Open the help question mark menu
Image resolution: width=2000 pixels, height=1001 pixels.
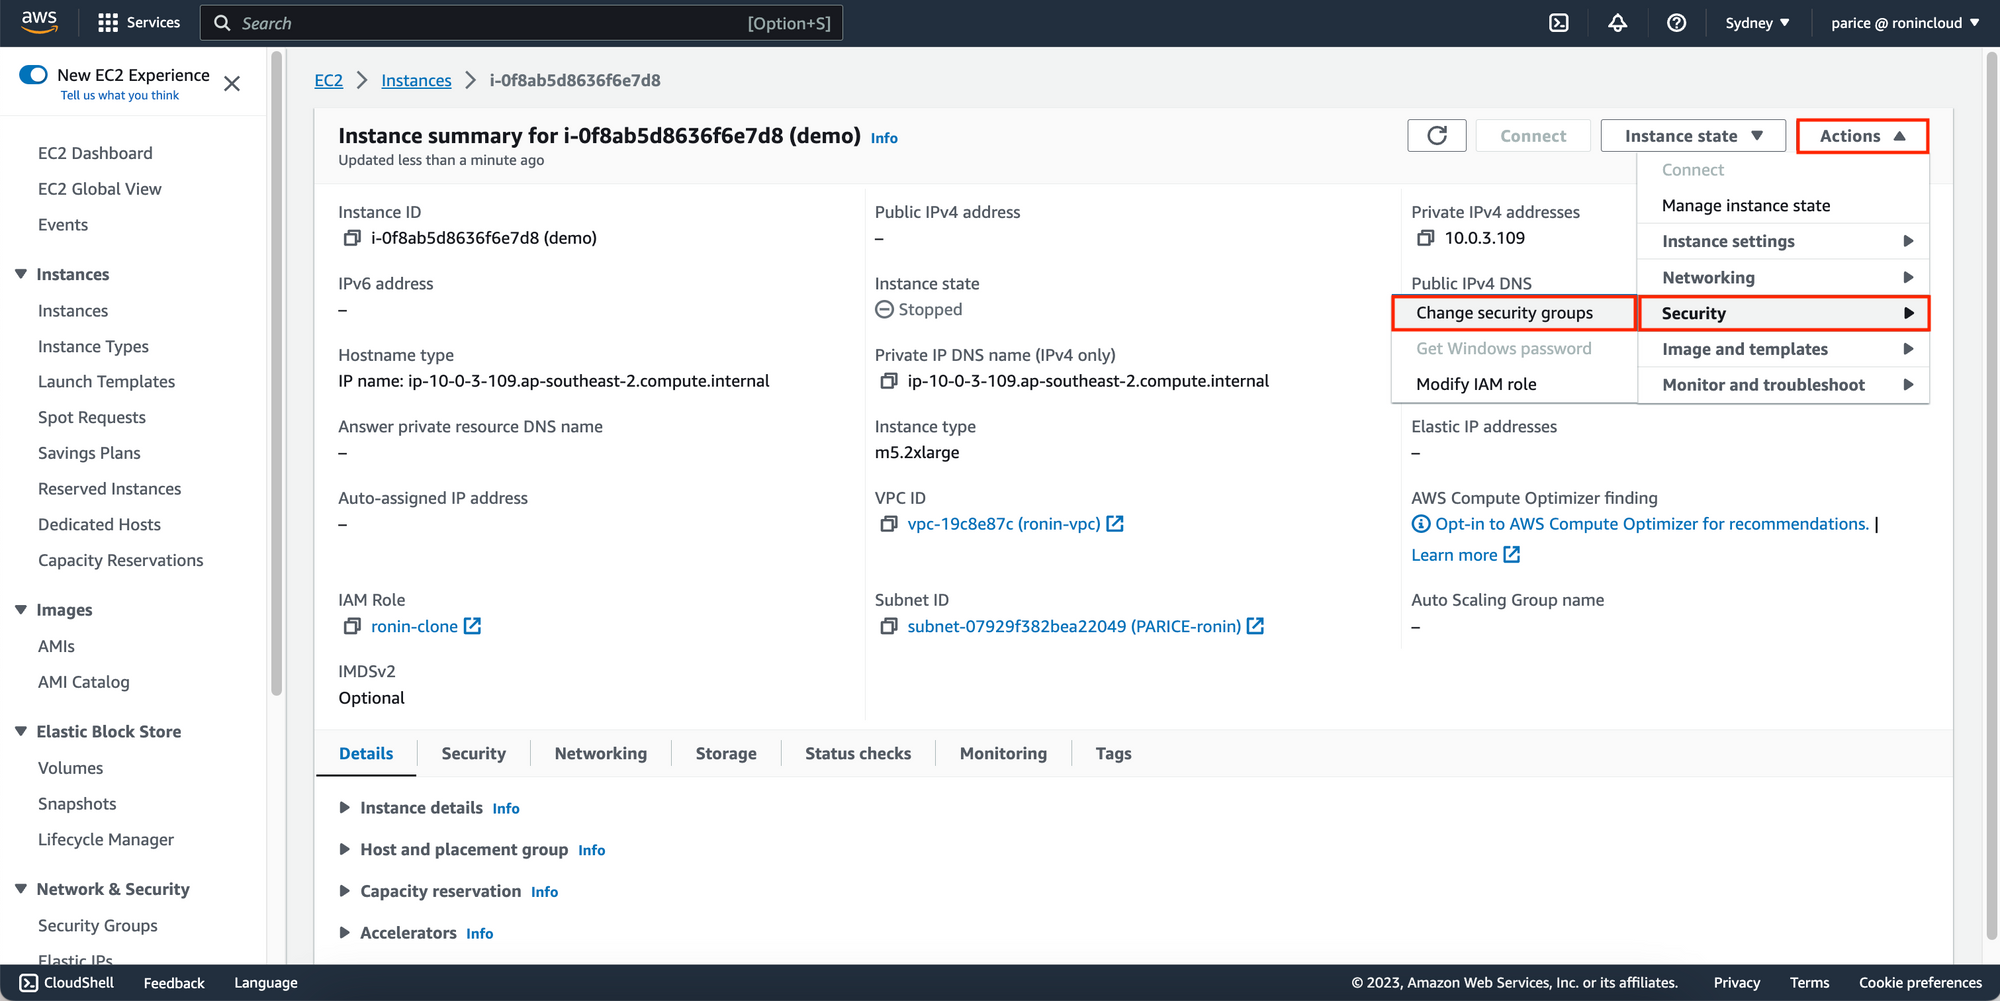coord(1677,23)
